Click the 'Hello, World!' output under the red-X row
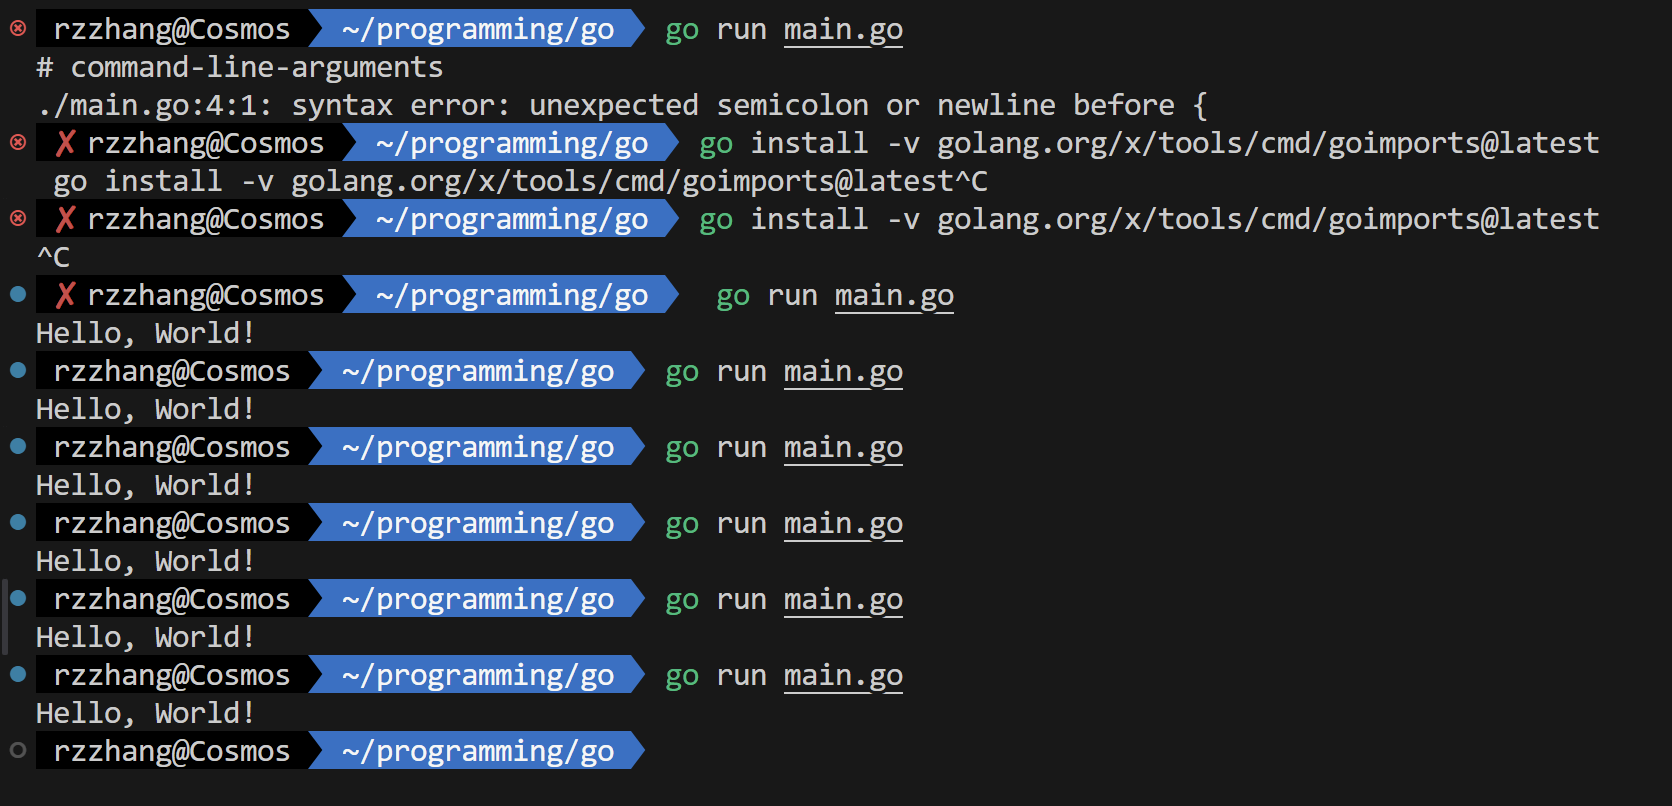This screenshot has width=1672, height=806. click(146, 333)
